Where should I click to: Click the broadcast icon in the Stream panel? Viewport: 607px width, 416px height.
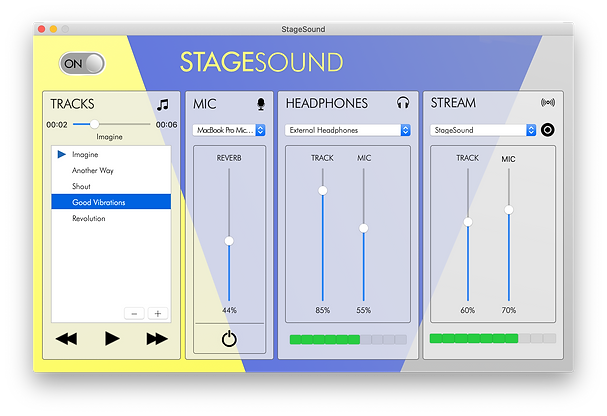click(548, 103)
